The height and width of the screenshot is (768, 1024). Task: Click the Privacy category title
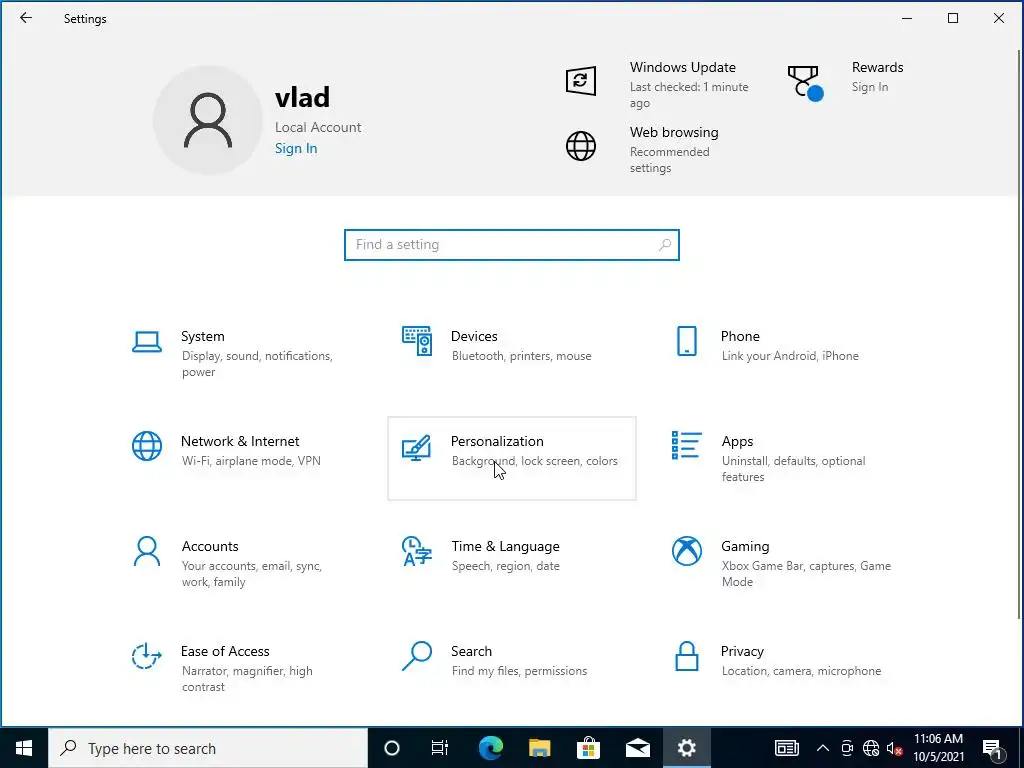point(742,652)
